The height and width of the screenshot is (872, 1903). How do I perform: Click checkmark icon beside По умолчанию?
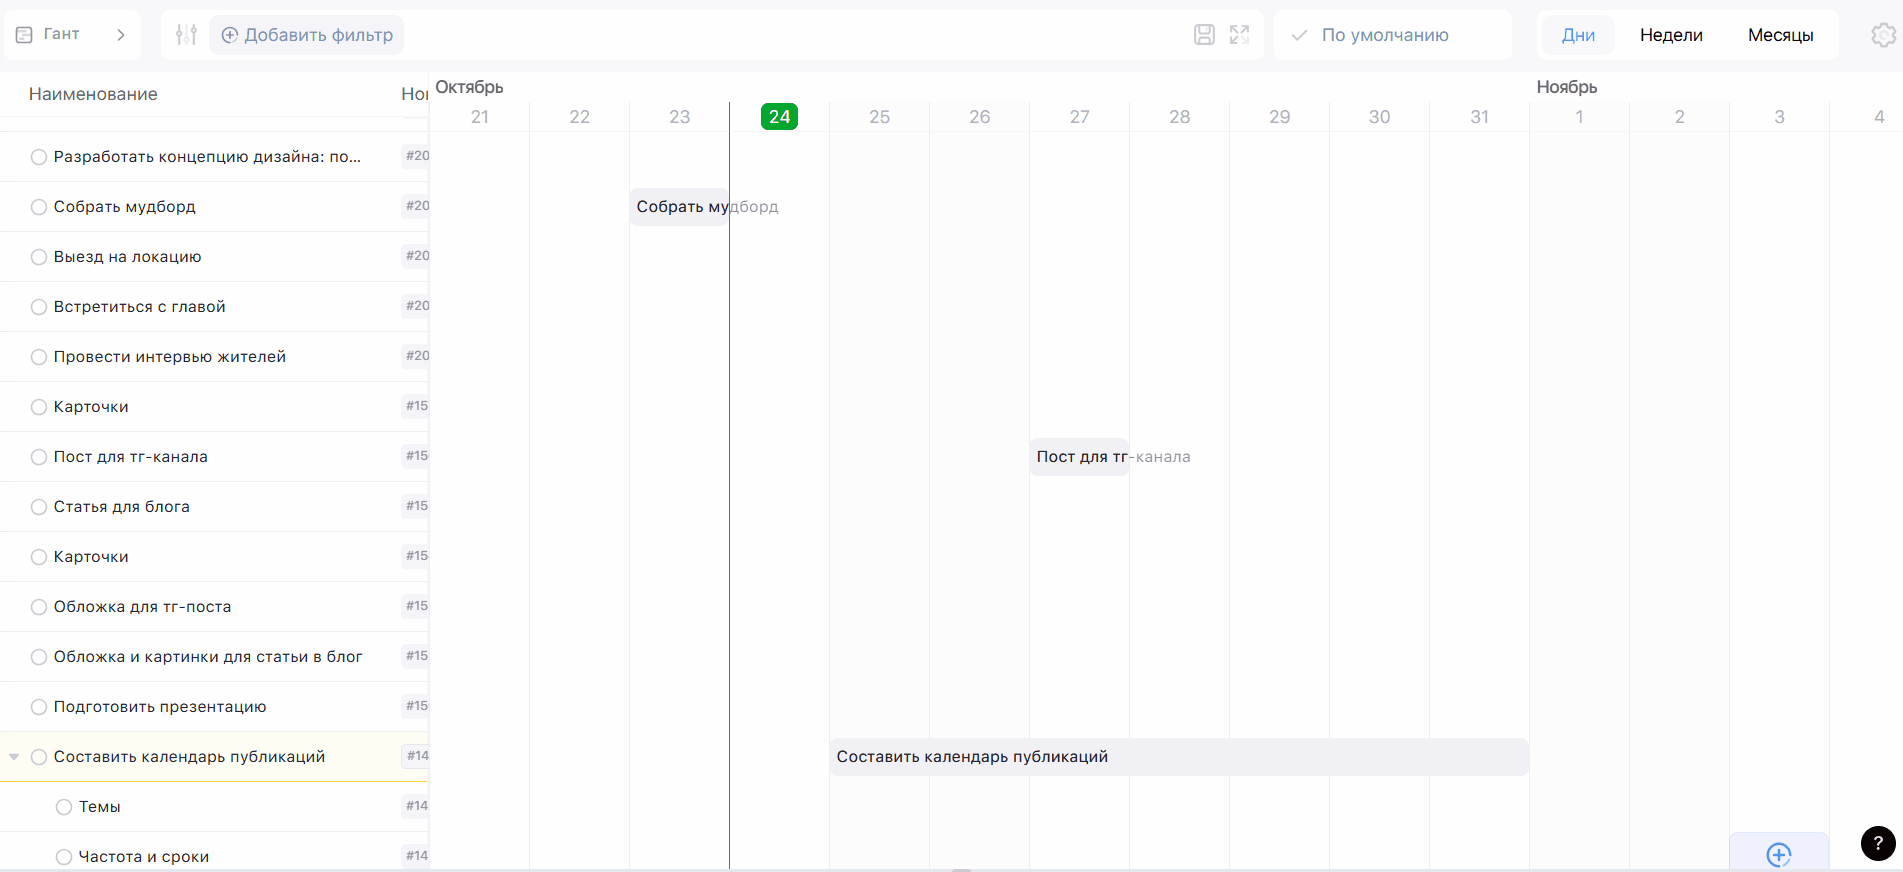pyautogui.click(x=1299, y=35)
